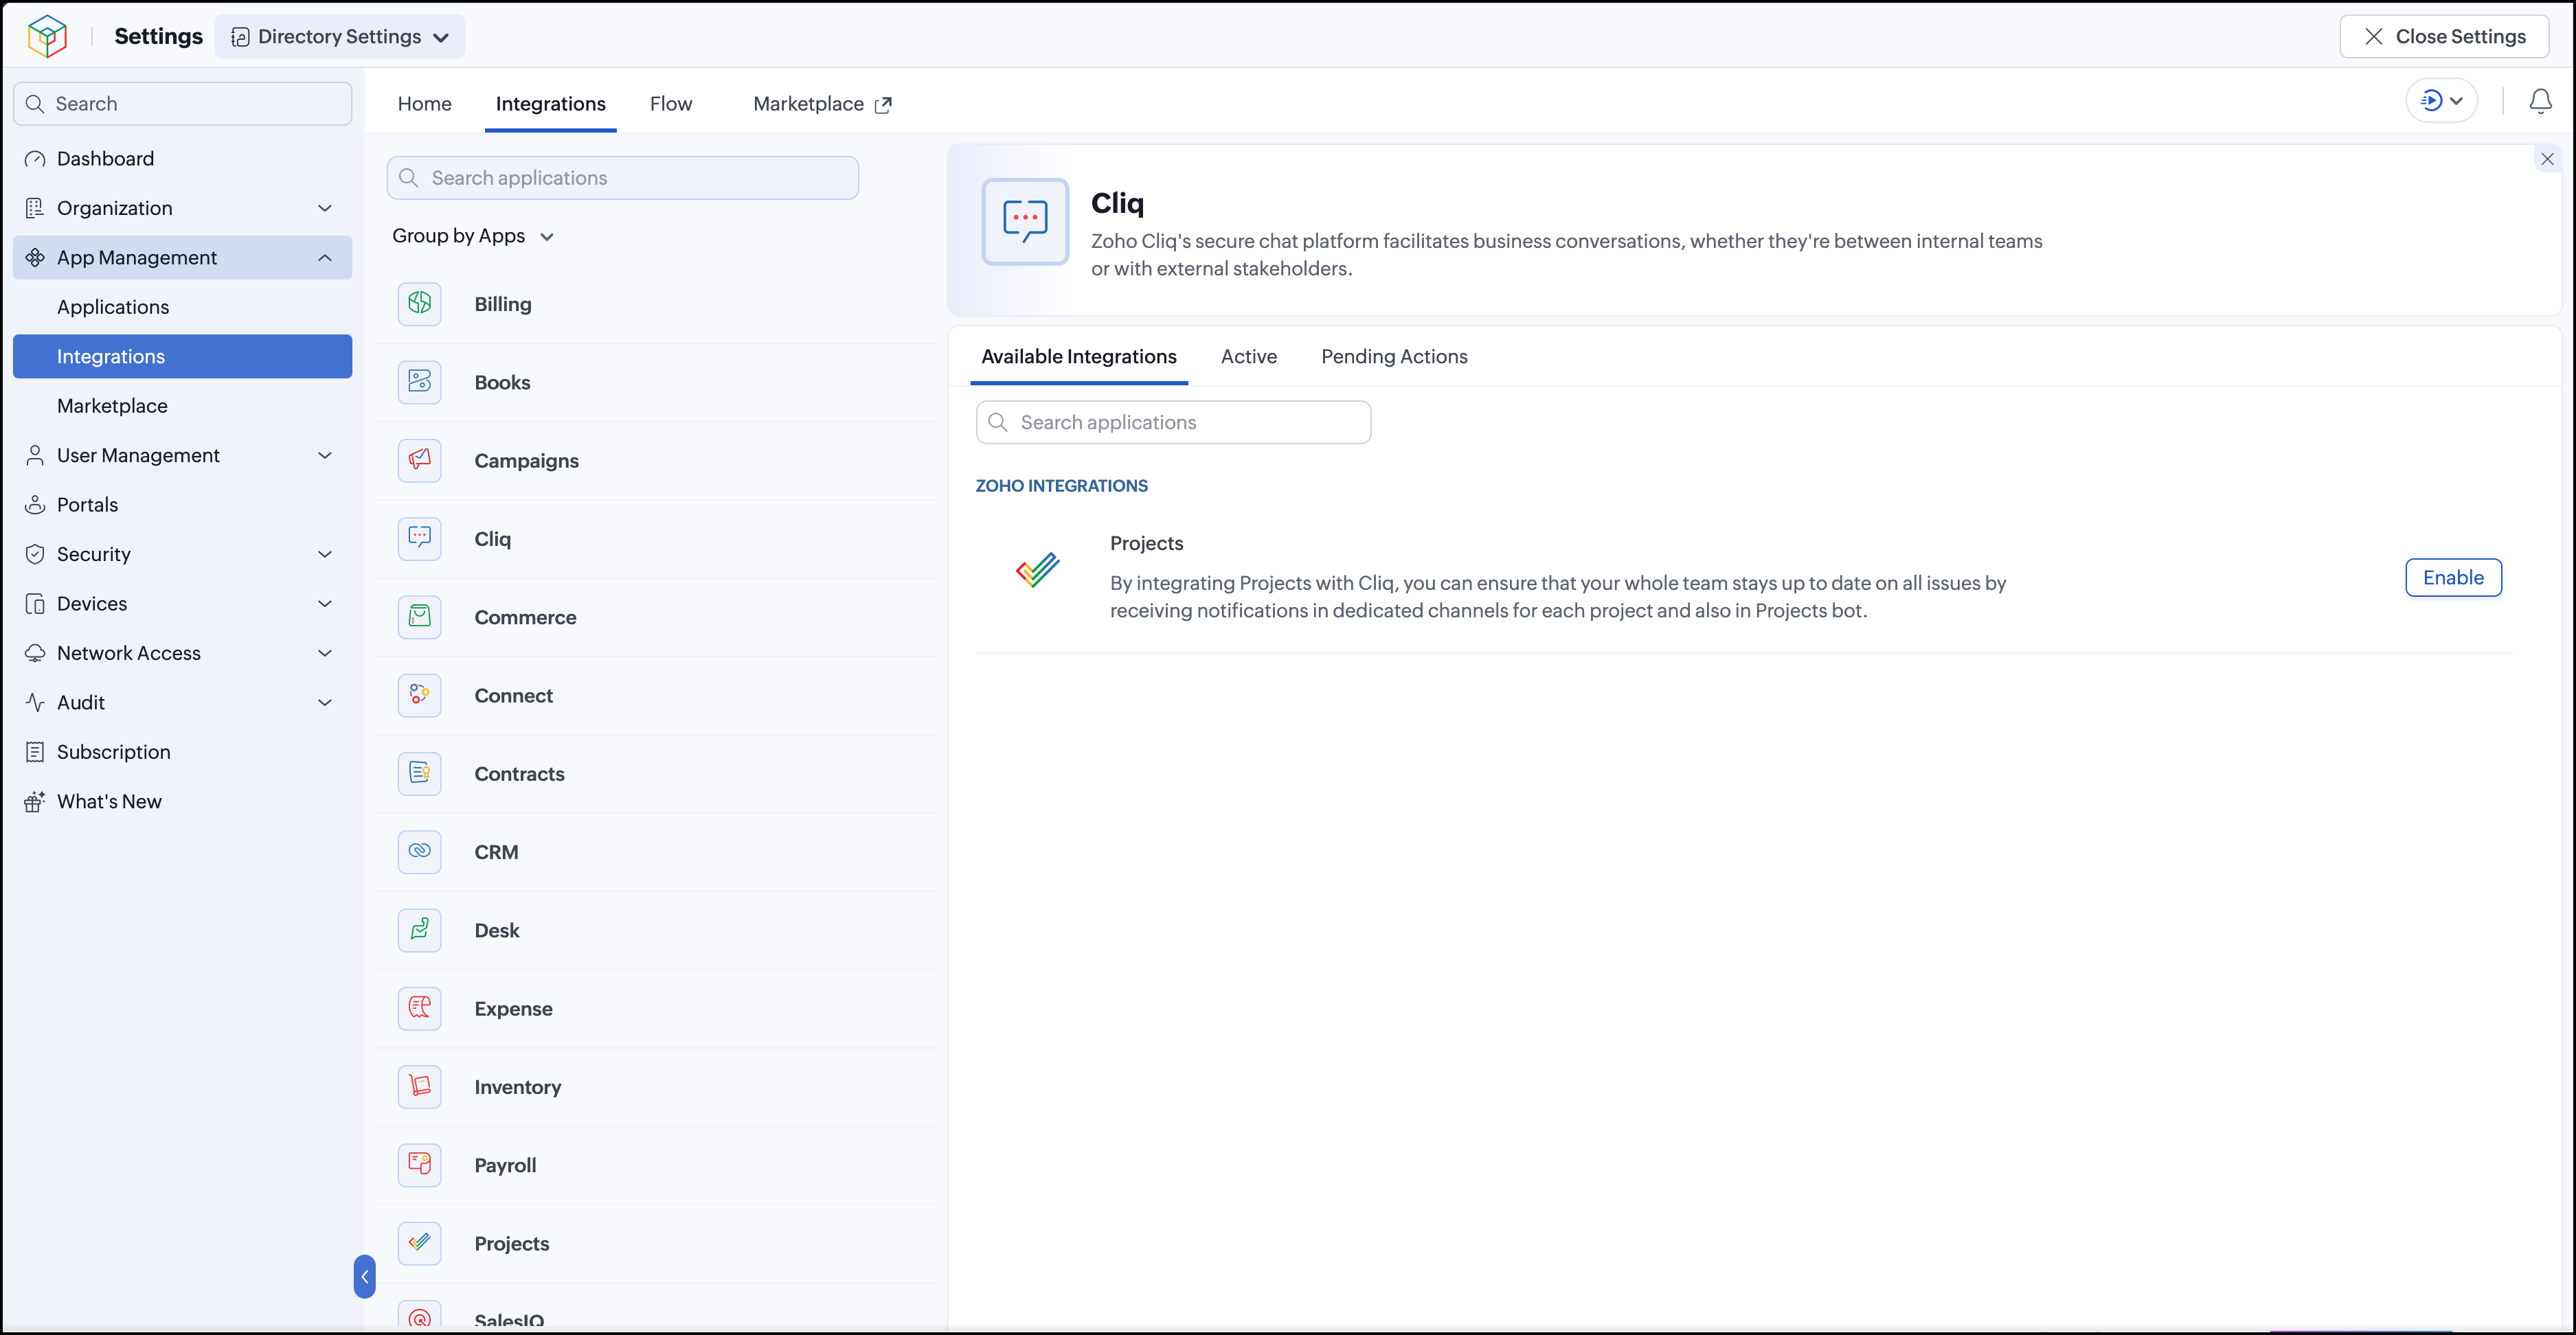Click the Portals sidebar icon

[x=35, y=505]
